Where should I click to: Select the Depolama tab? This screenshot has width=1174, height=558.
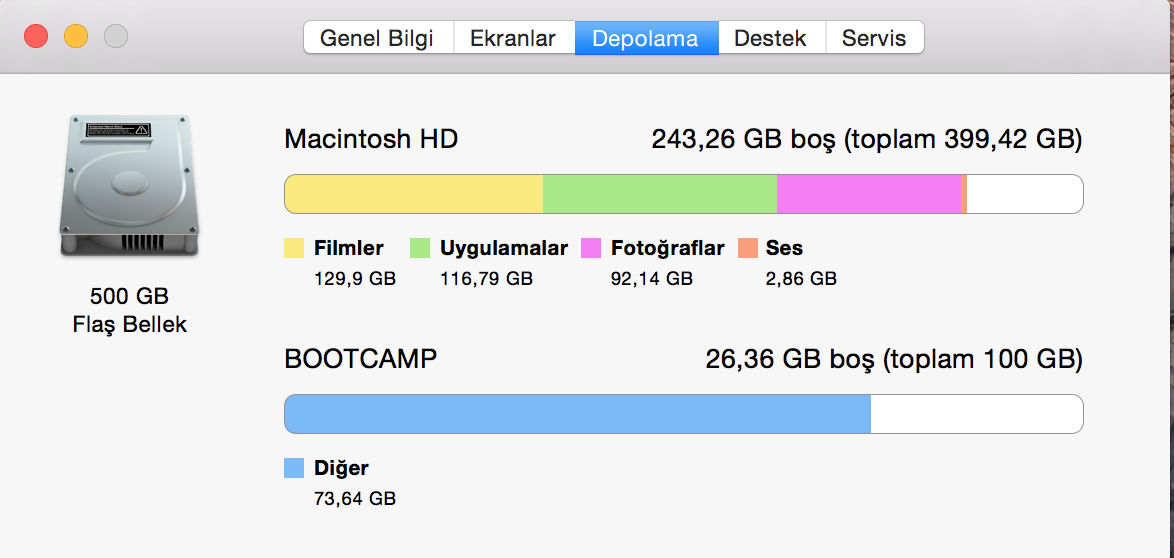coord(646,38)
